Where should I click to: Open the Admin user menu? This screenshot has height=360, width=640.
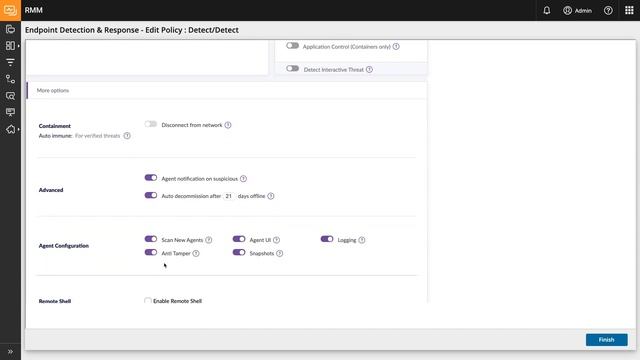point(577,11)
